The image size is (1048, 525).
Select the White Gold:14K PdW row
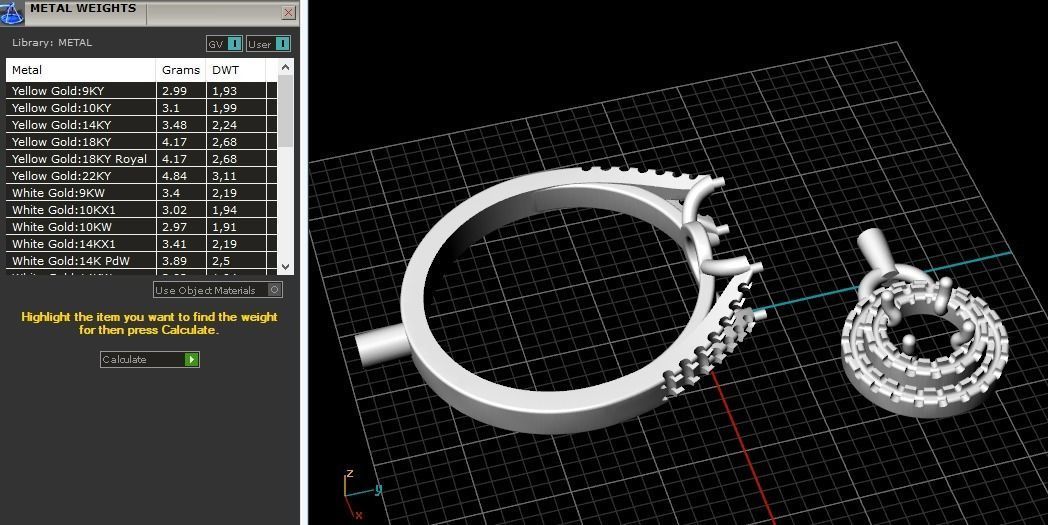pyautogui.click(x=141, y=261)
